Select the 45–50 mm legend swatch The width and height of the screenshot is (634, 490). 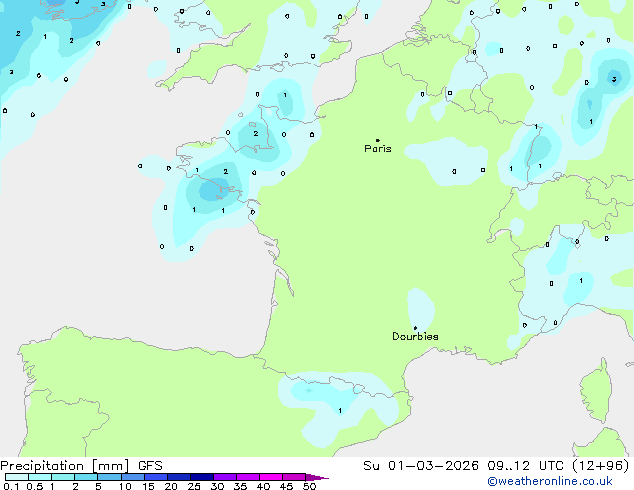pyautogui.click(x=294, y=477)
